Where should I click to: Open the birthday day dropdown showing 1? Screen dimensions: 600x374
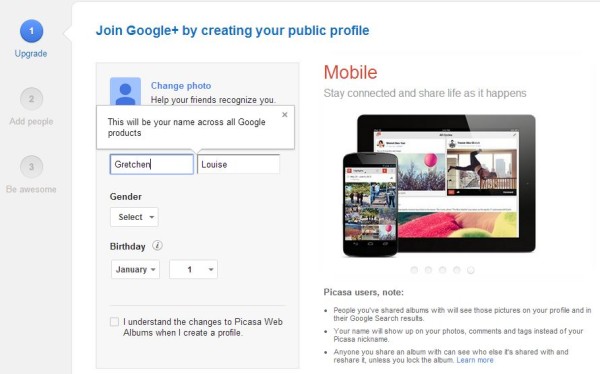(x=194, y=269)
